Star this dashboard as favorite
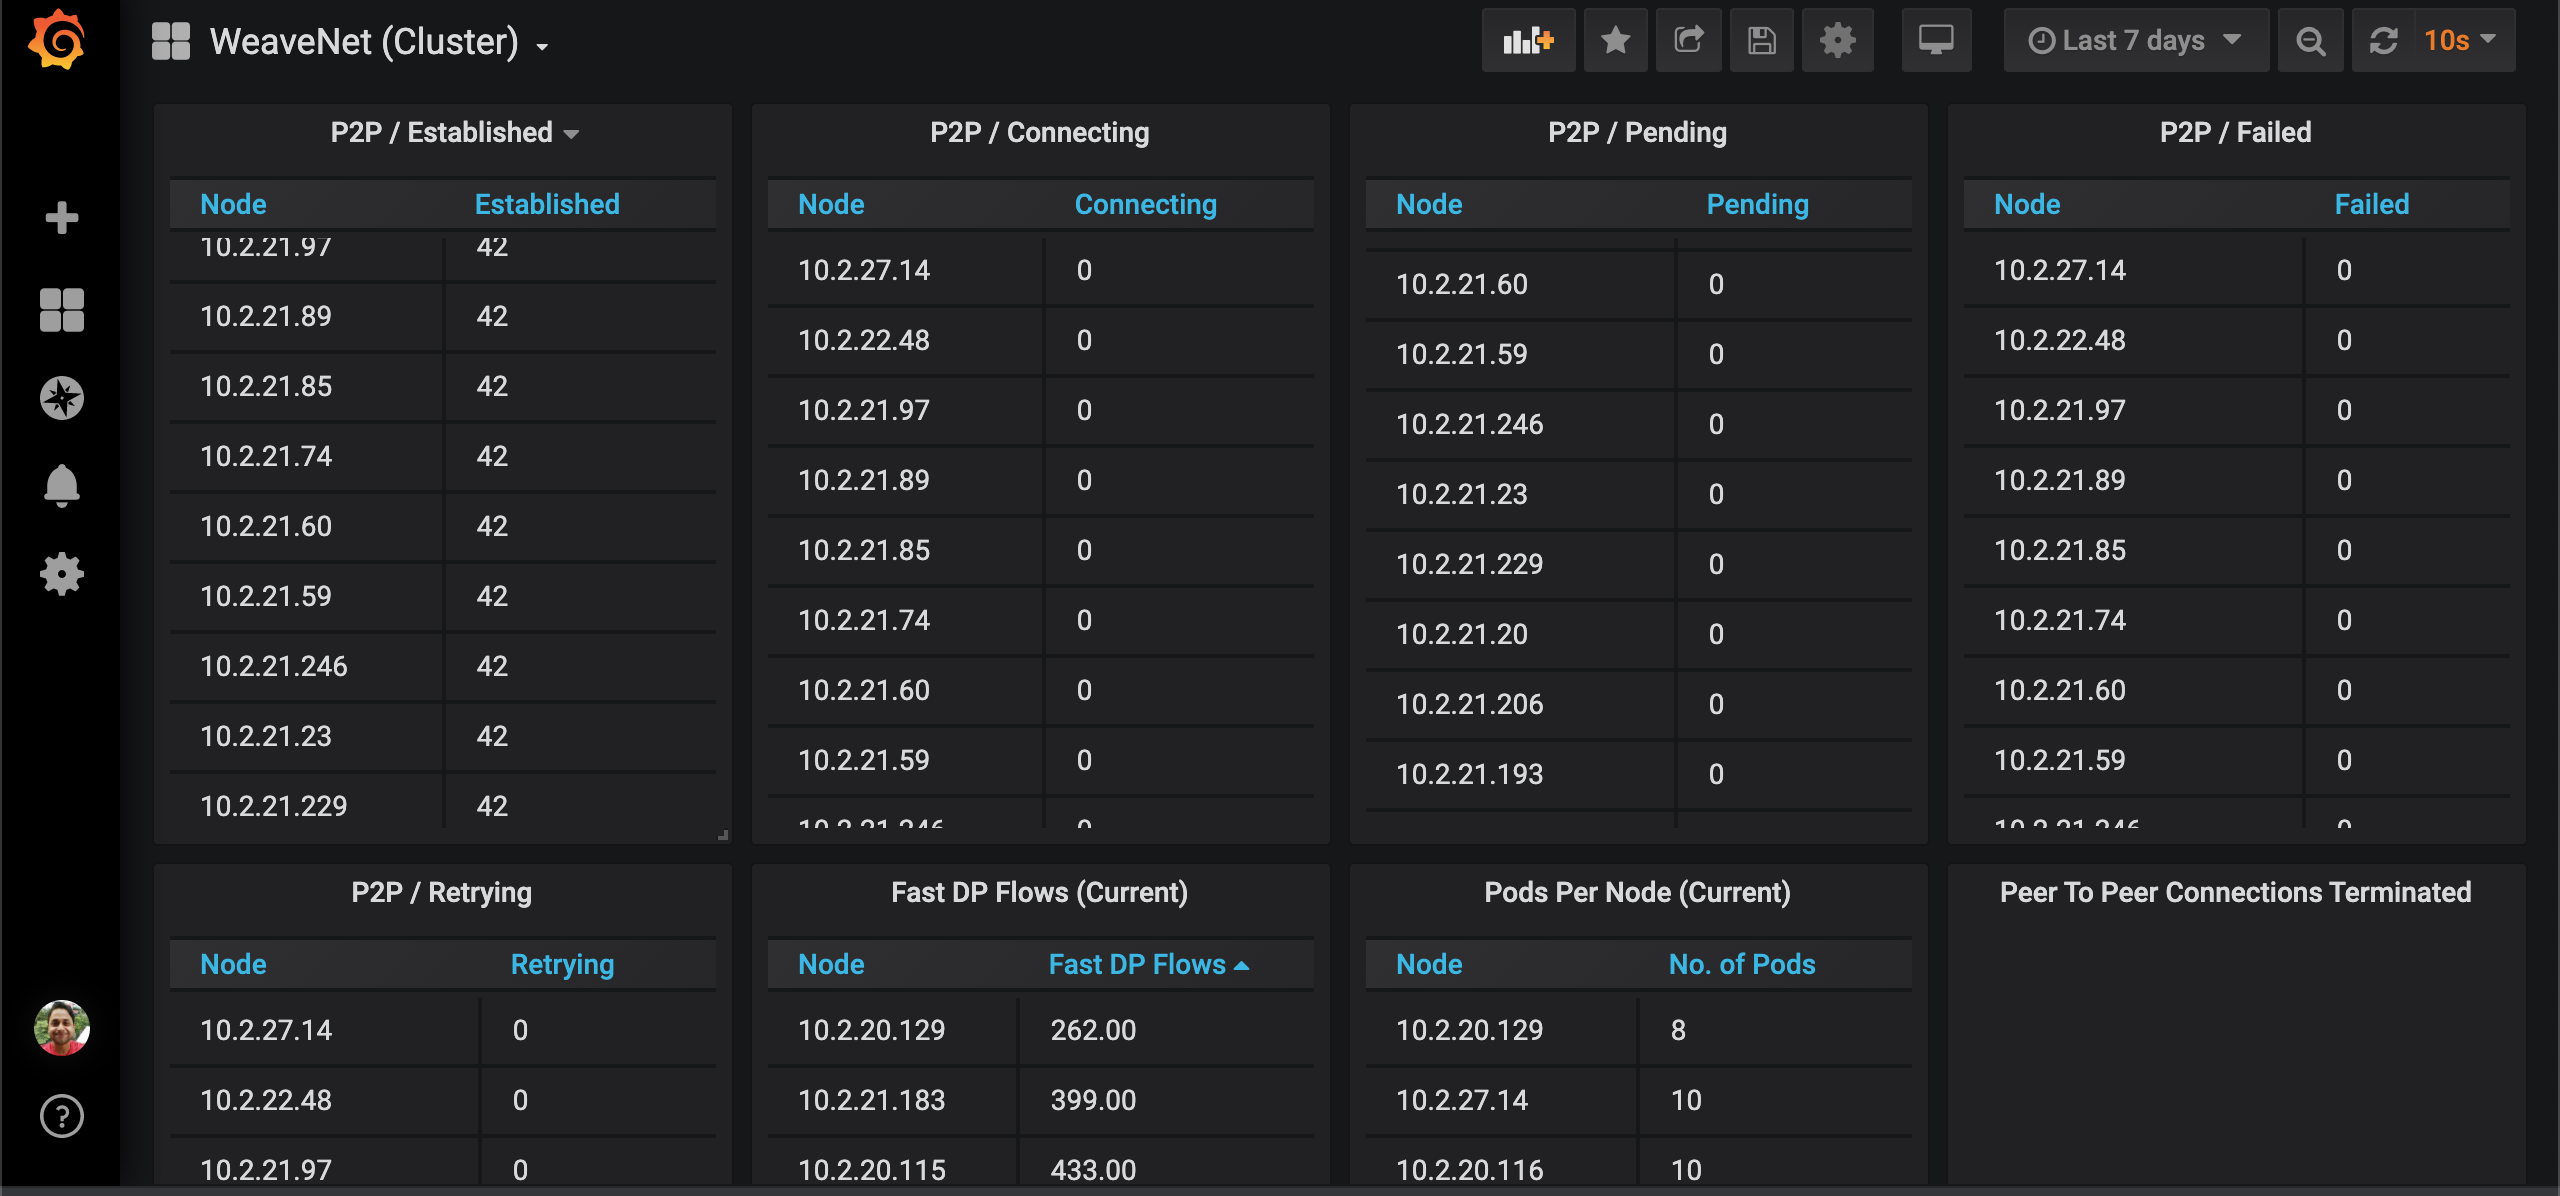Image resolution: width=2560 pixels, height=1196 pixels. click(1615, 41)
